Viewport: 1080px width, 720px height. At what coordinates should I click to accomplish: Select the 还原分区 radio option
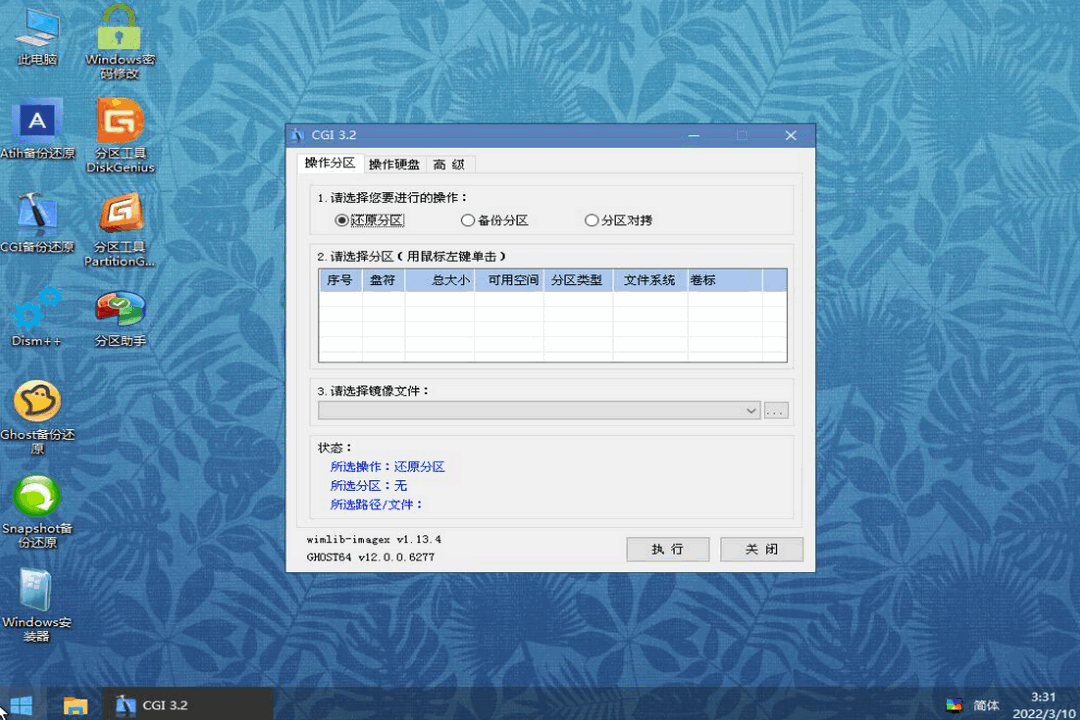pos(343,220)
